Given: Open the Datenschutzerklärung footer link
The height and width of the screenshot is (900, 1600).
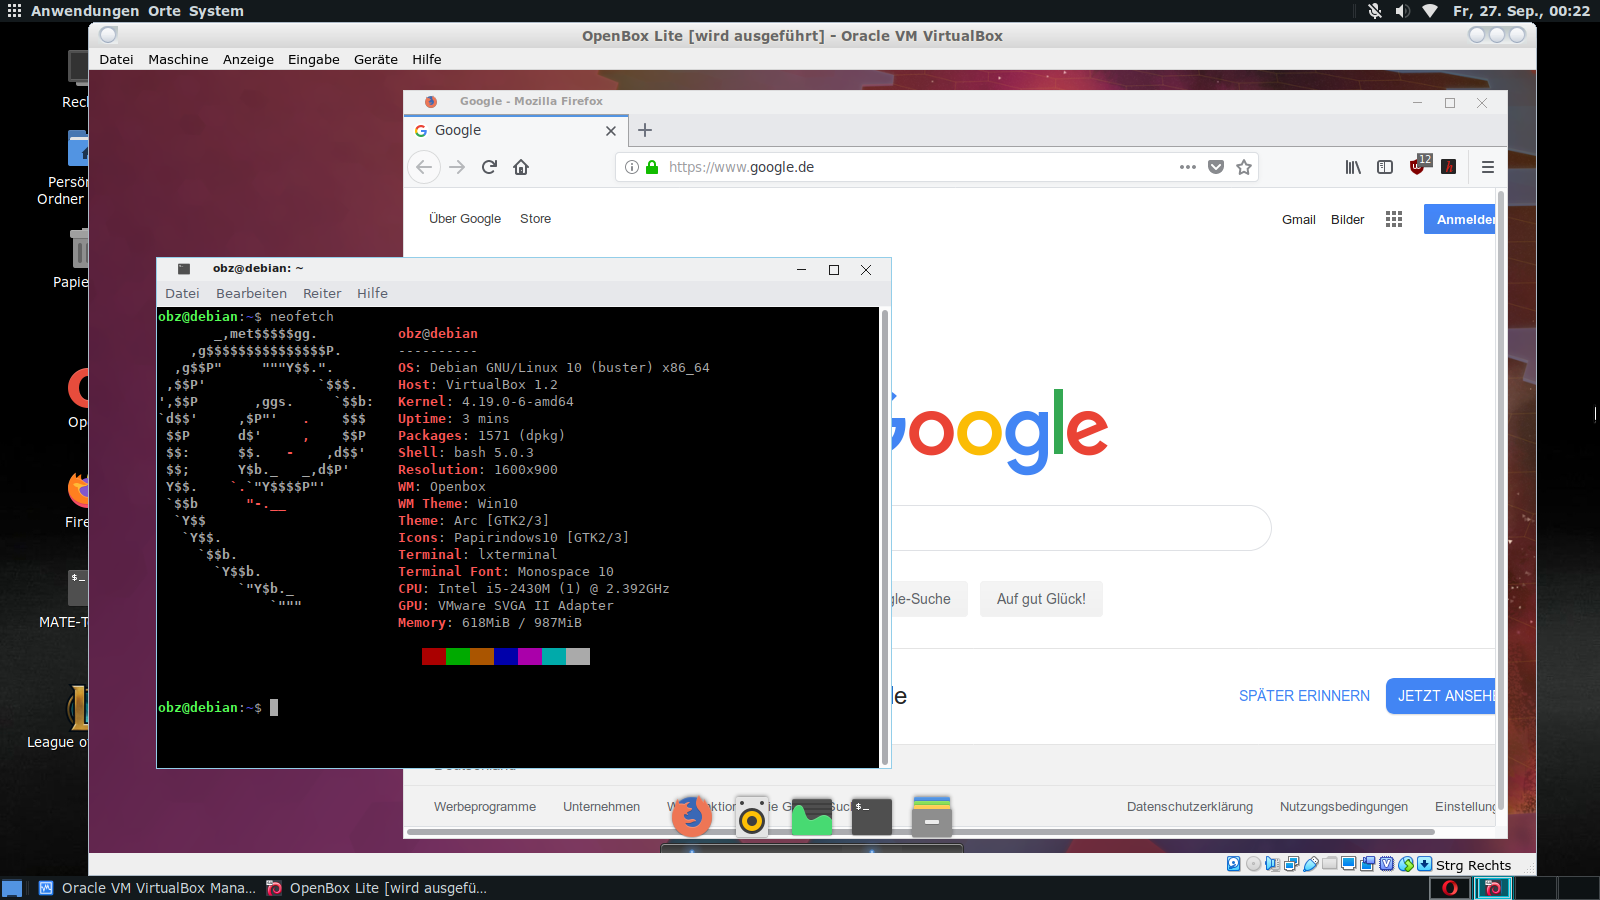Looking at the screenshot, I should click(1190, 807).
